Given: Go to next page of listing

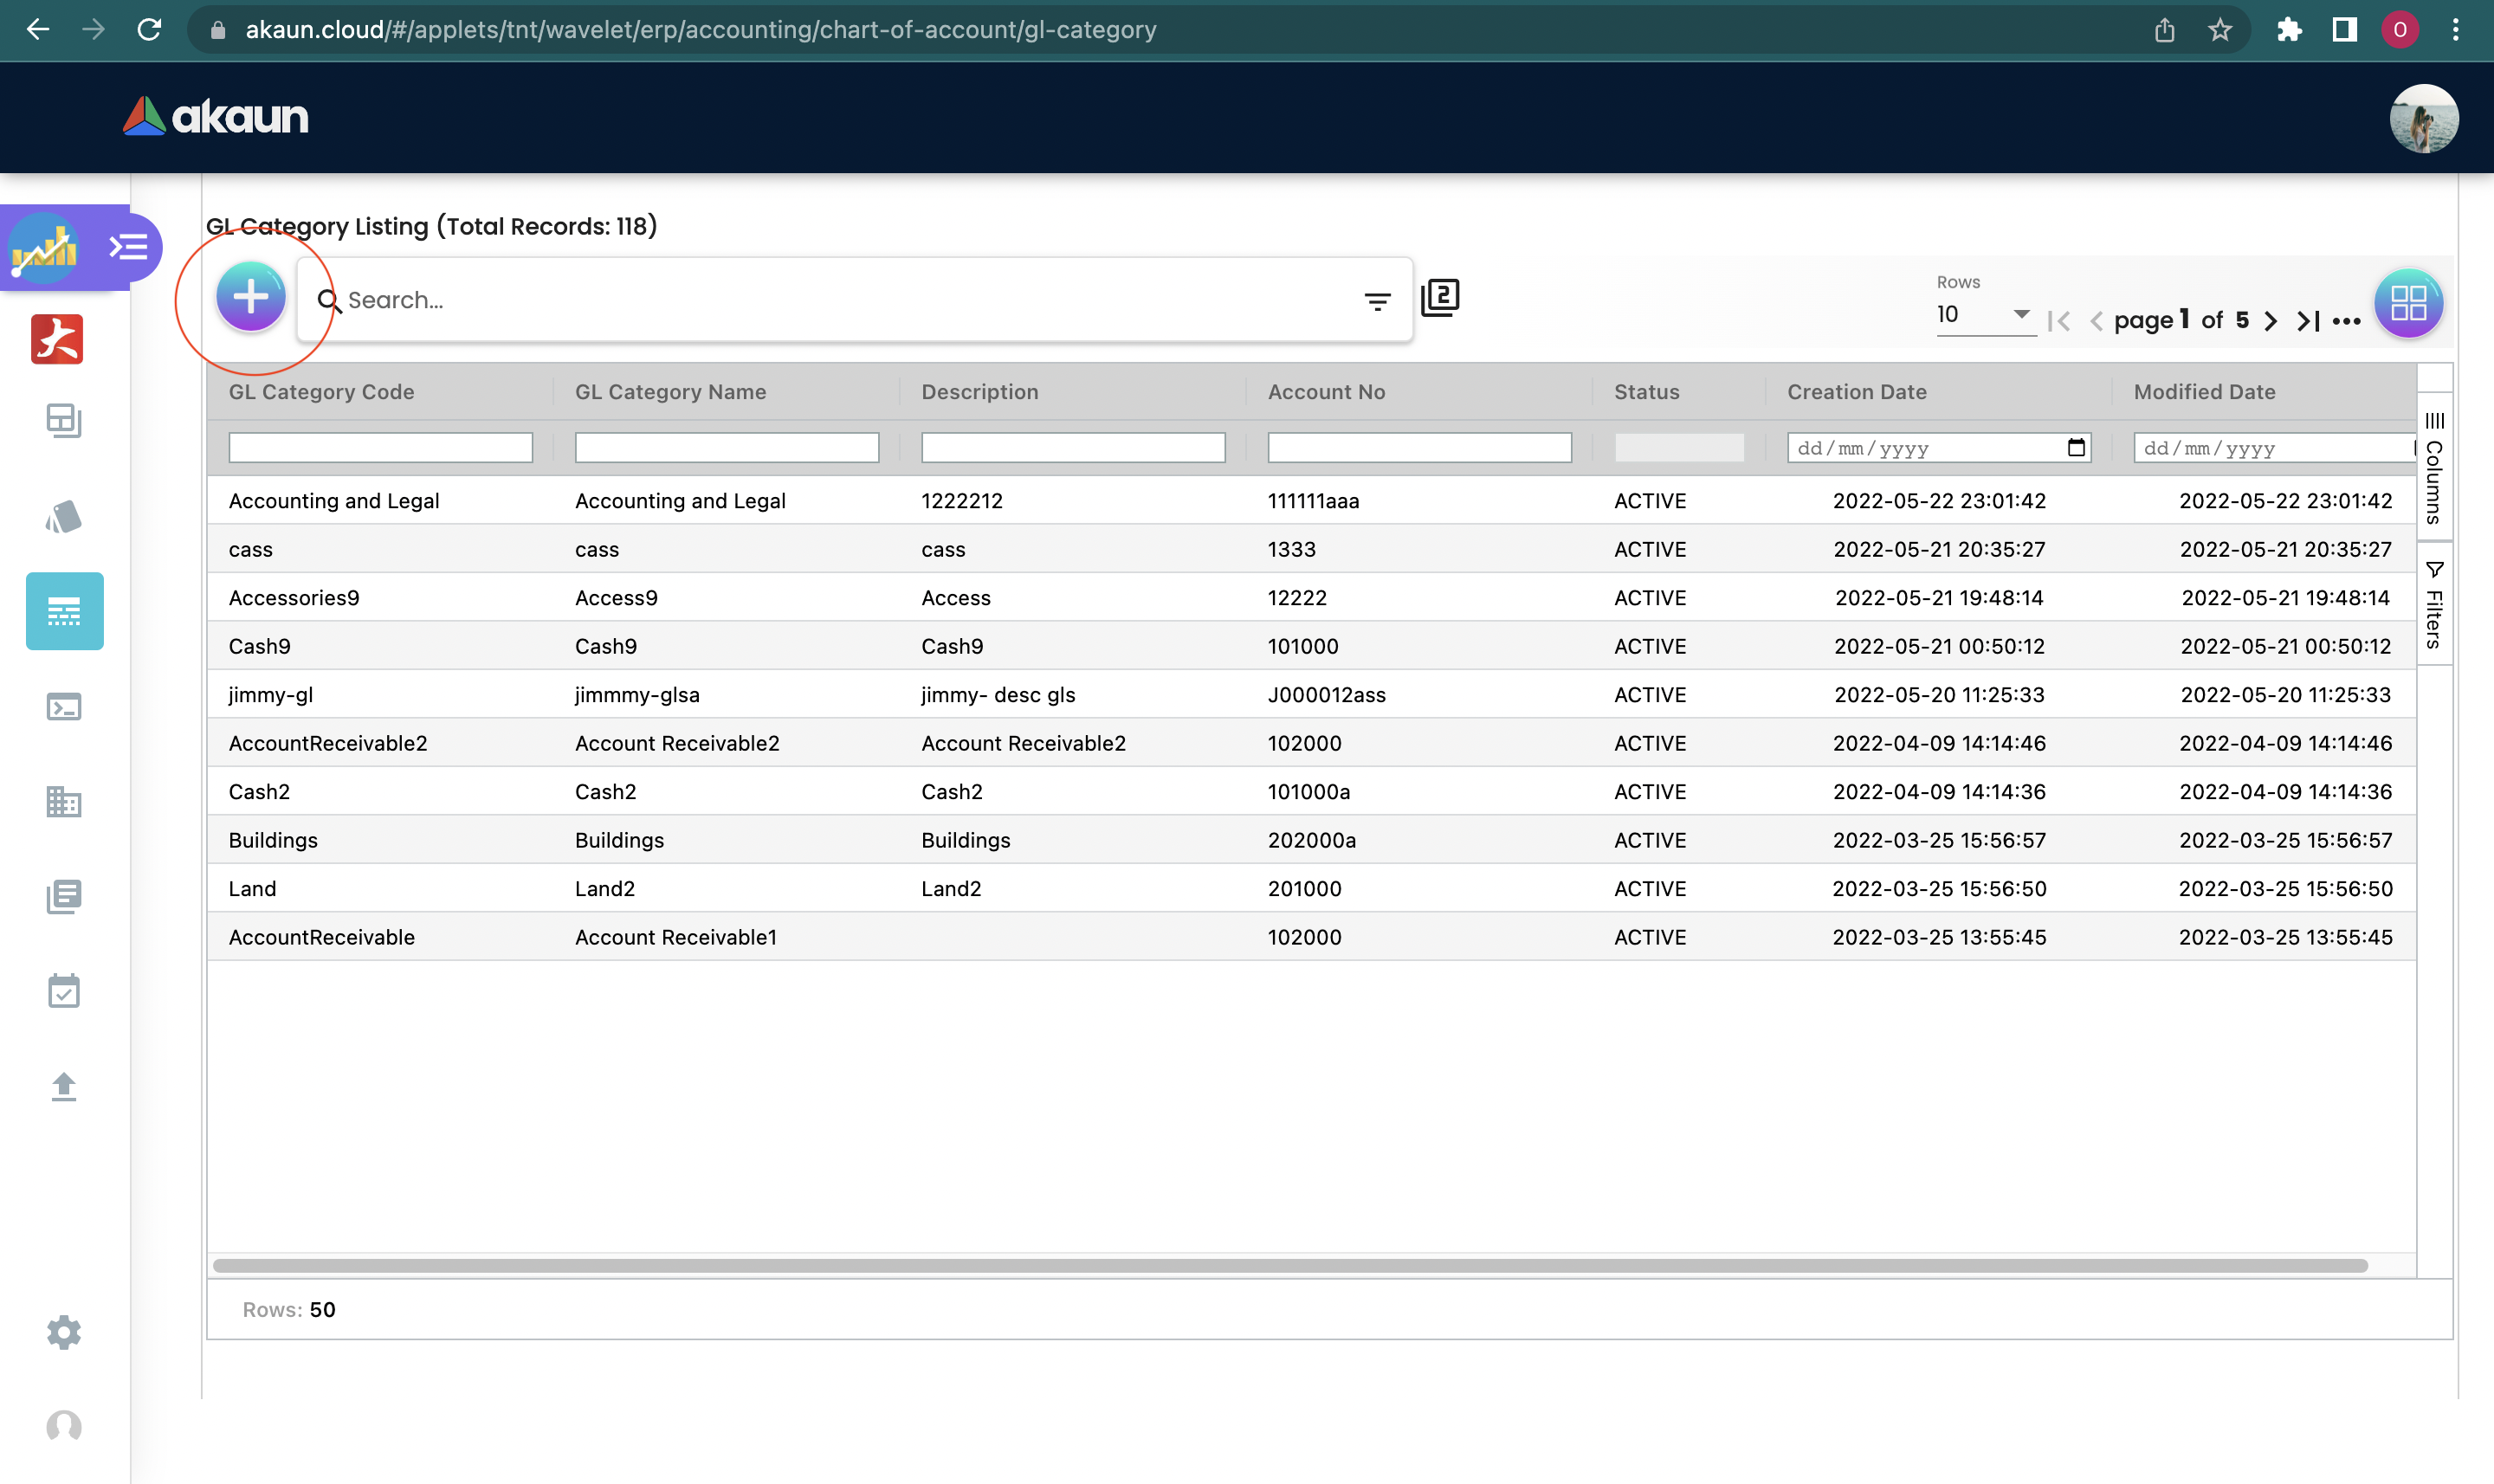Looking at the screenshot, I should 2271,321.
